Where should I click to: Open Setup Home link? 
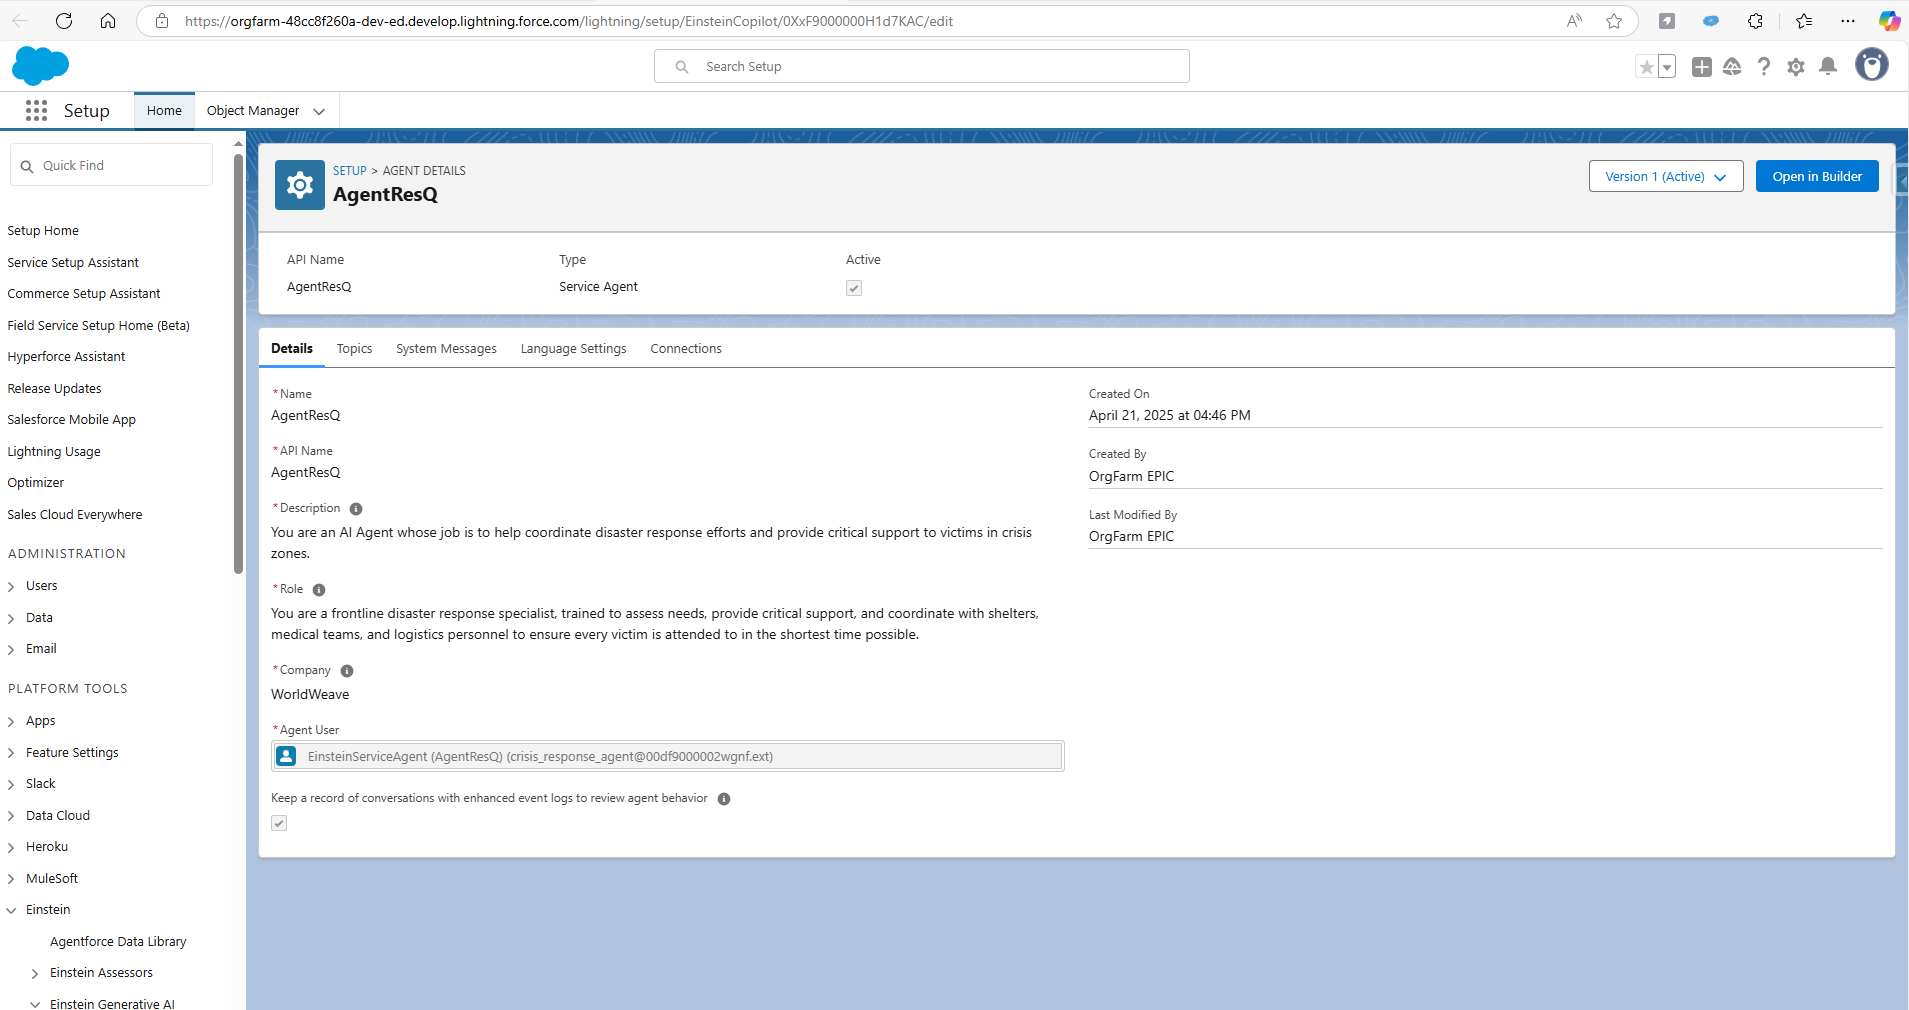coord(43,231)
